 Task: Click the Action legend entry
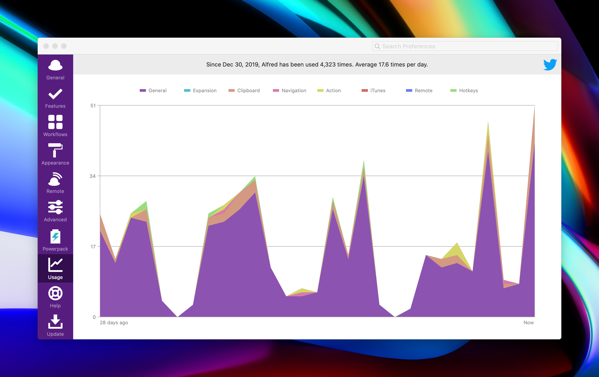pos(329,91)
